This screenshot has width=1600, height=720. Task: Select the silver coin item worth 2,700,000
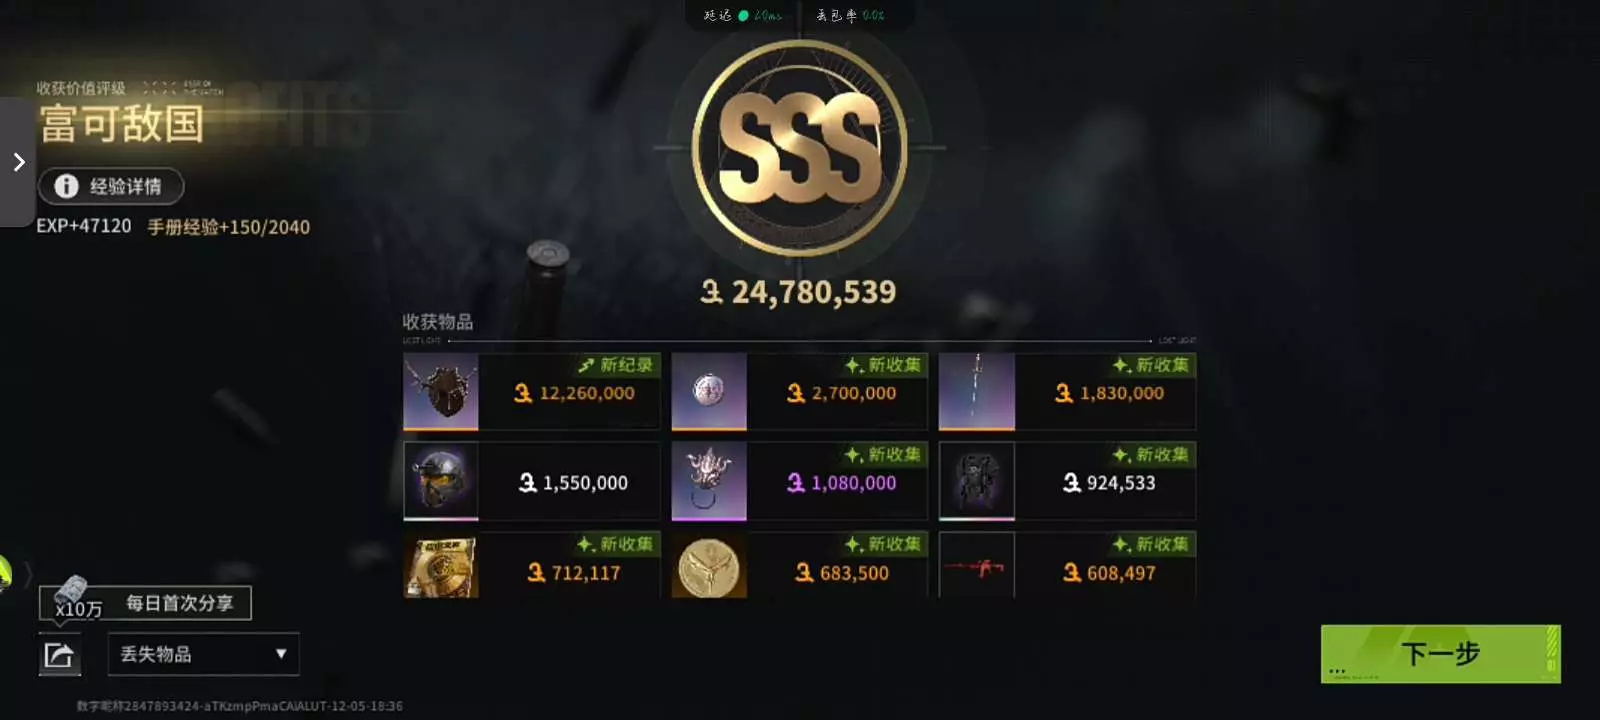[x=799, y=391]
